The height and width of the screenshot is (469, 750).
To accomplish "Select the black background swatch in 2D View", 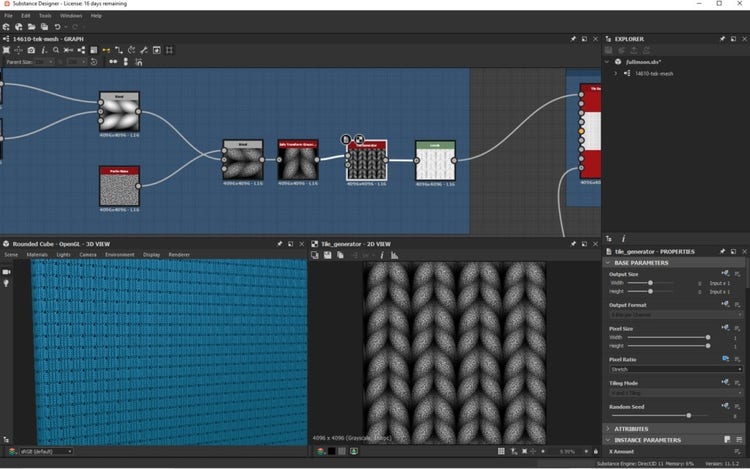I will point(331,451).
